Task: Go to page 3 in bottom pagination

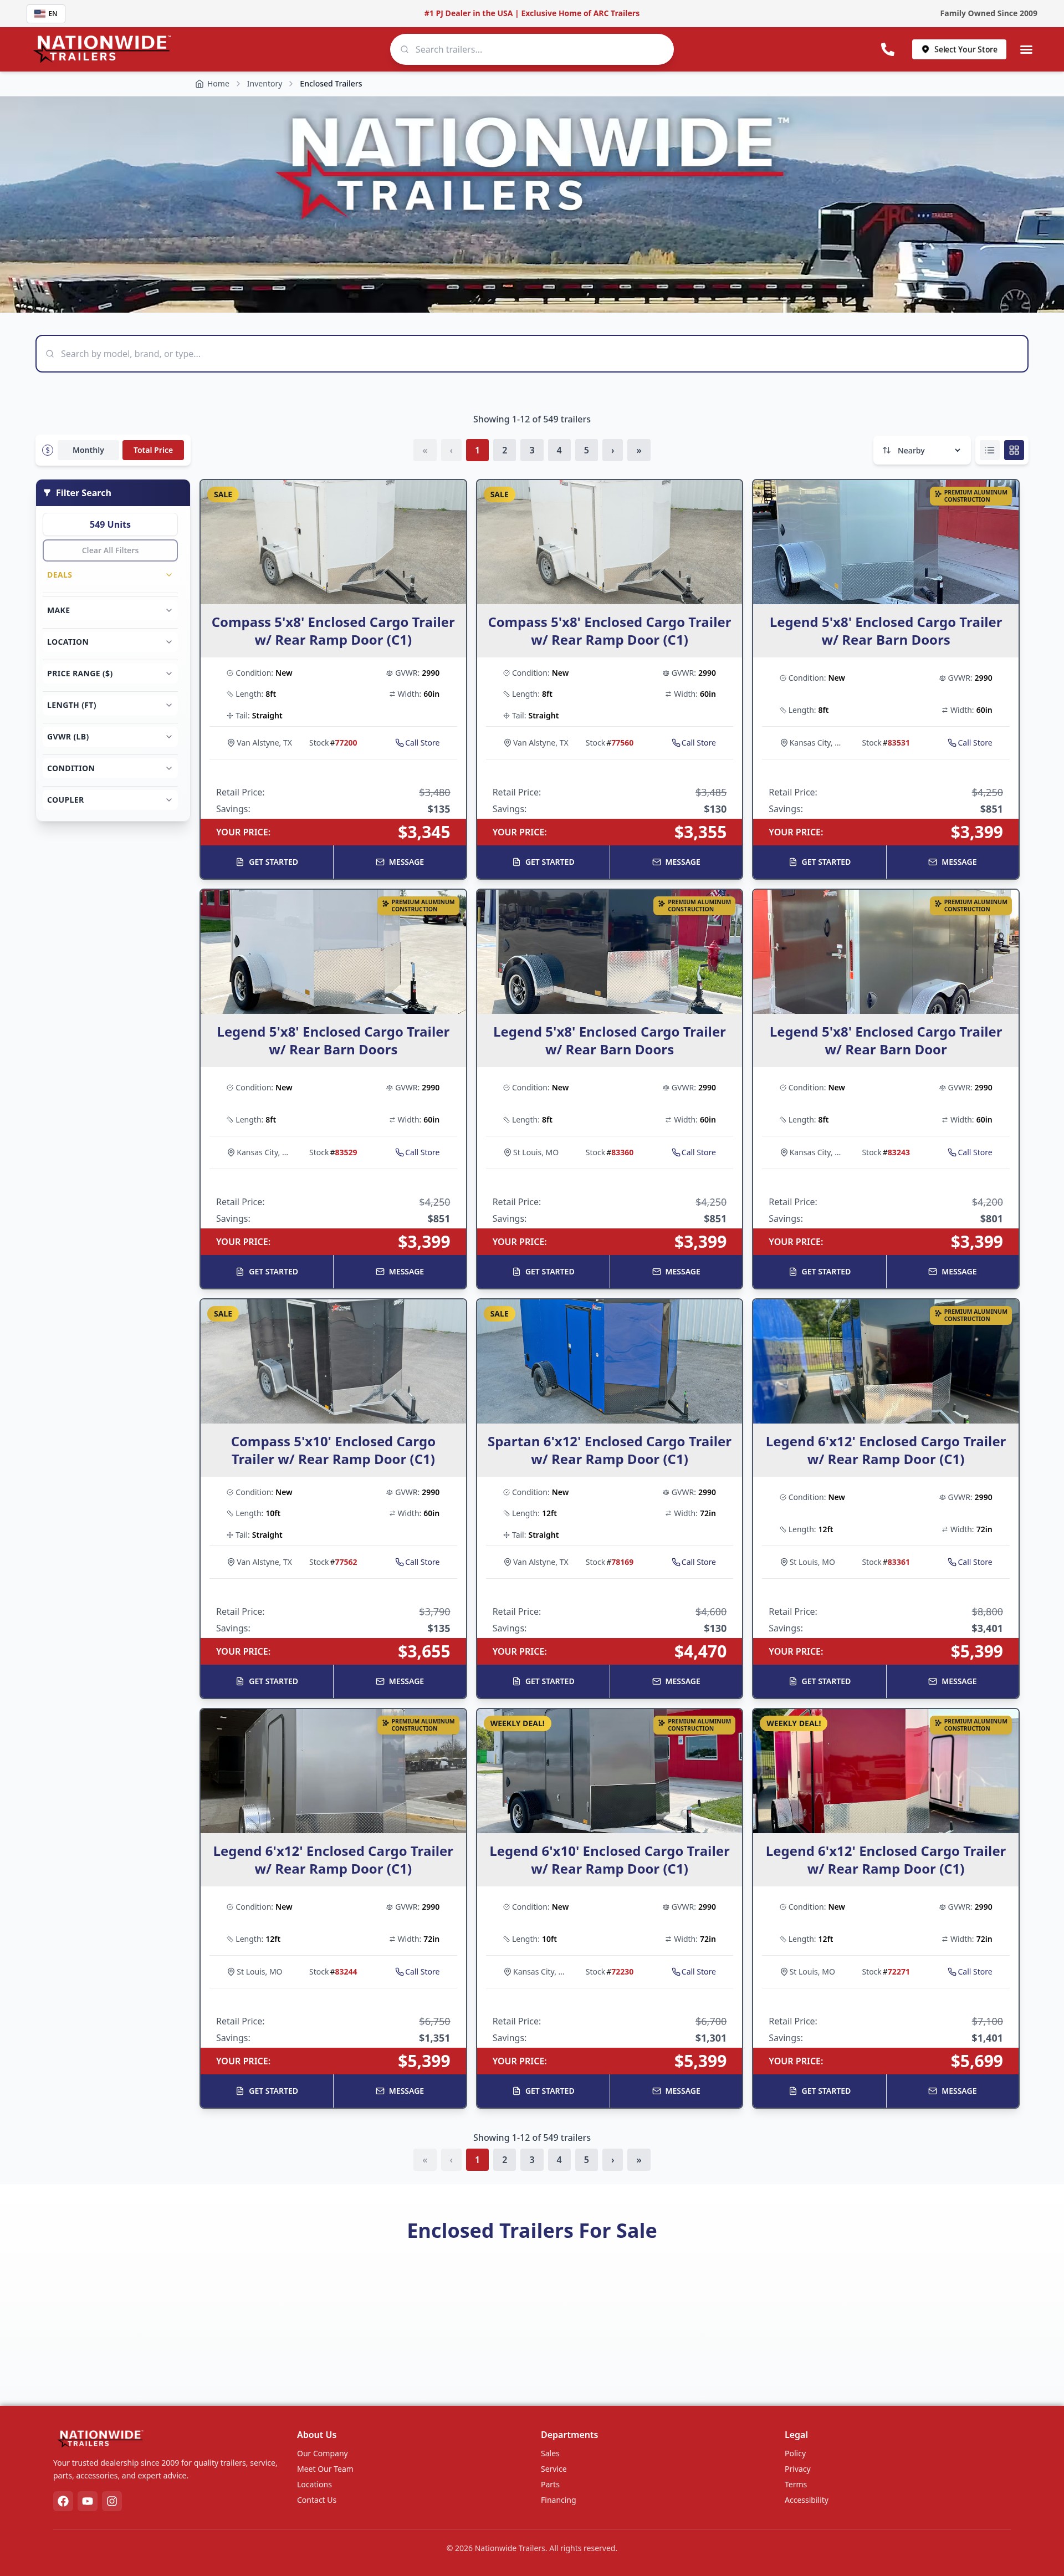Action: click(532, 2159)
